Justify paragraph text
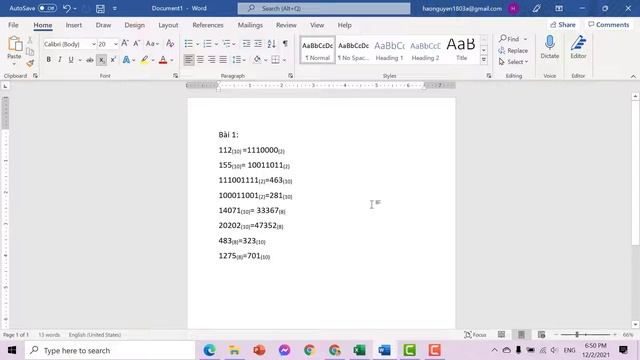The height and width of the screenshot is (360, 640). tap(223, 60)
